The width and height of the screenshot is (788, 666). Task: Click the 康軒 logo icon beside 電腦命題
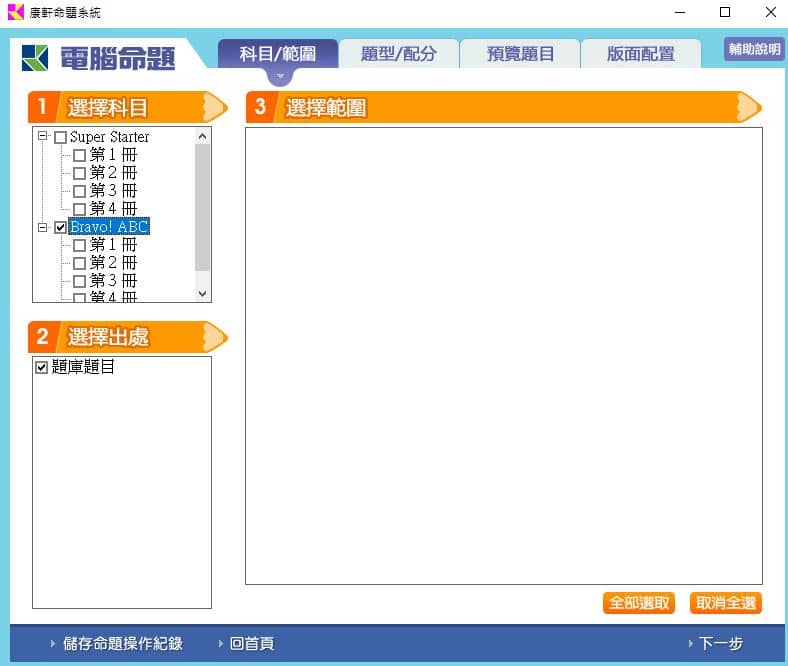pos(35,58)
